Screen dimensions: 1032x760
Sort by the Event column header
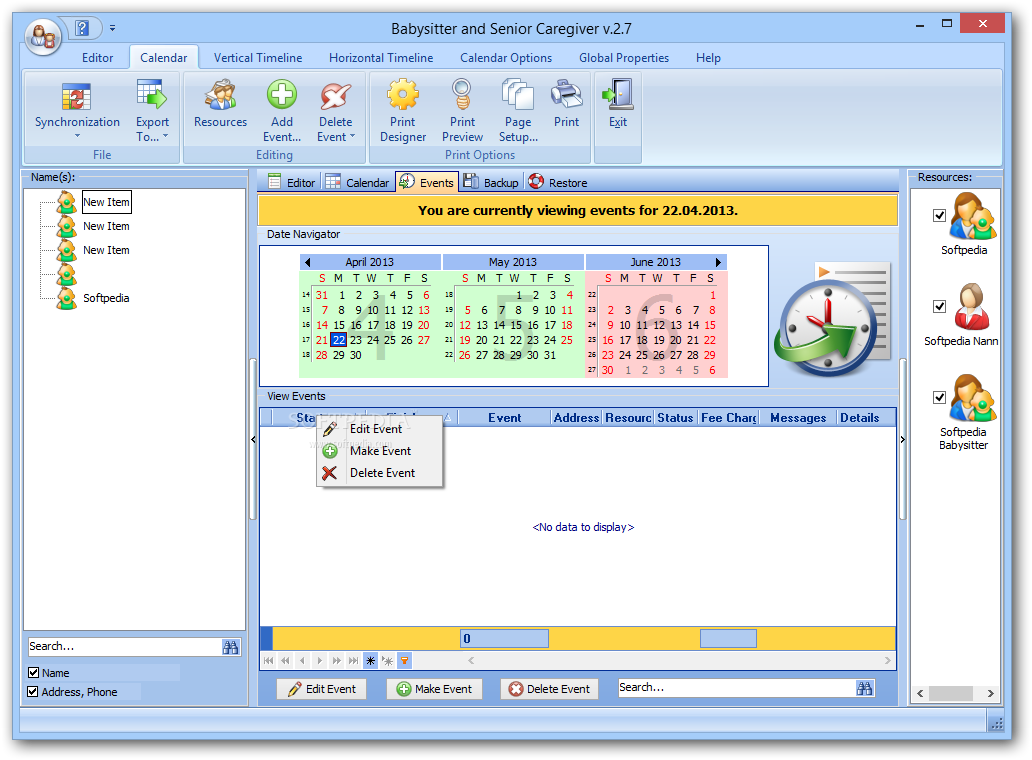(504, 418)
